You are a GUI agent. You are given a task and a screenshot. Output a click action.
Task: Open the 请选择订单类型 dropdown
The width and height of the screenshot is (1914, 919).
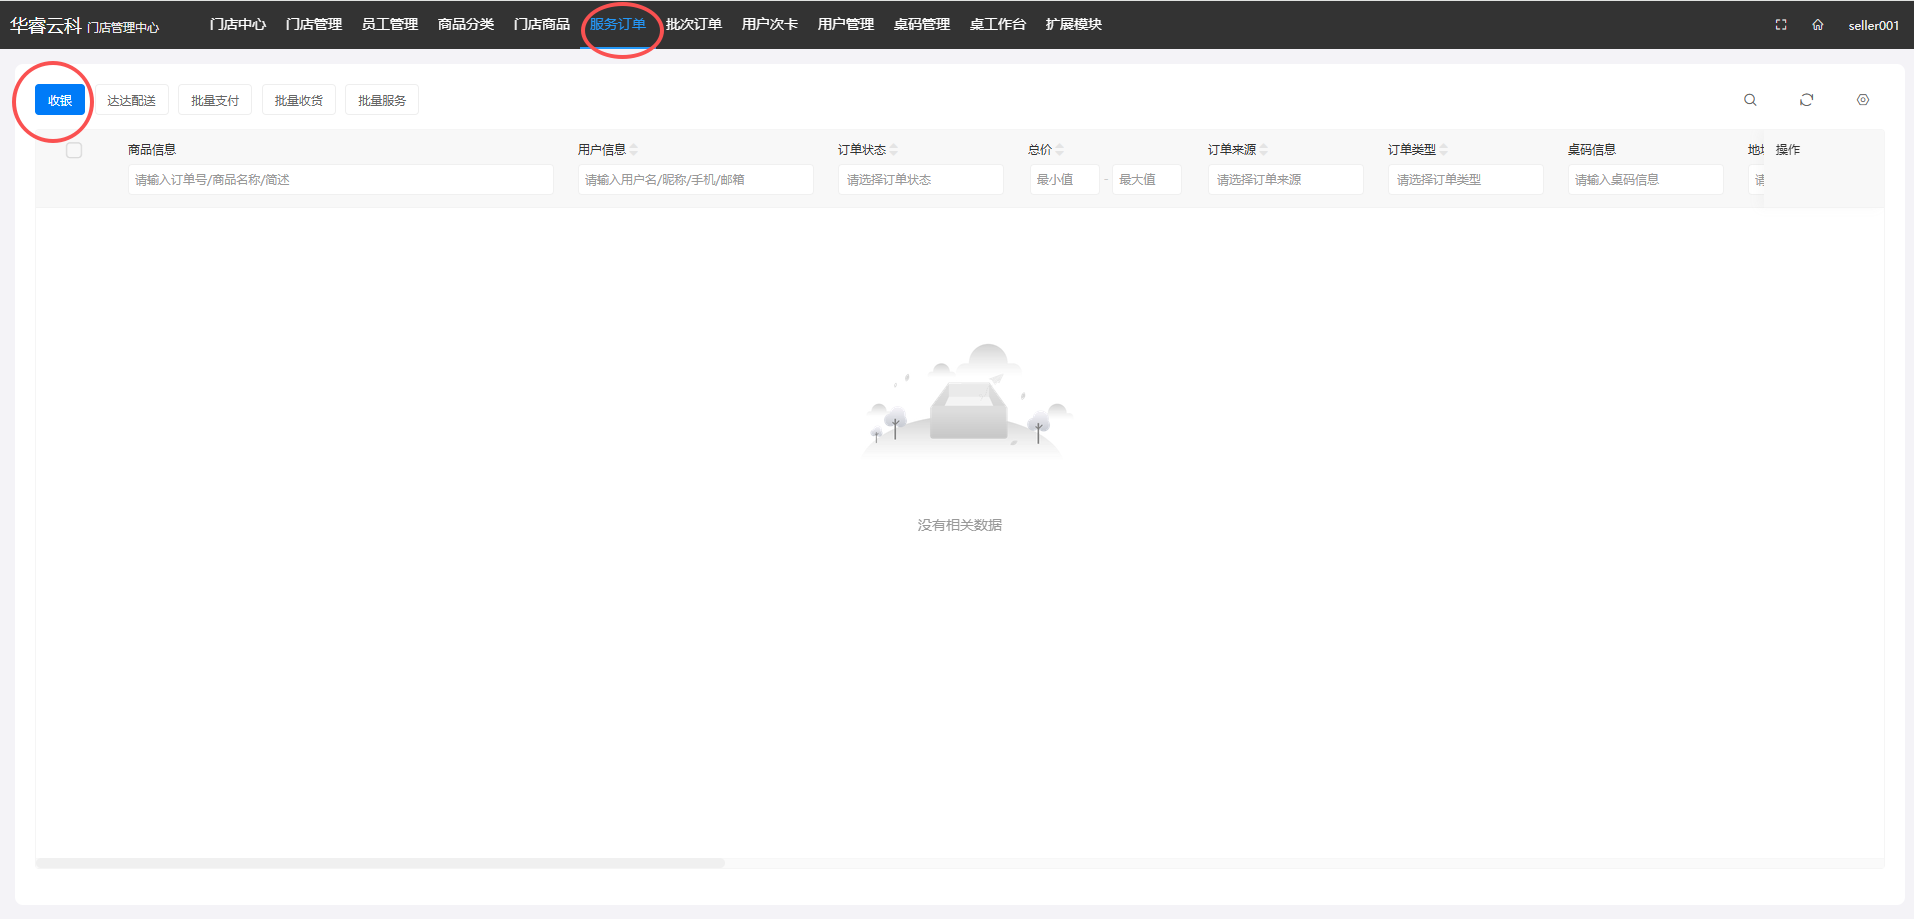[1465, 180]
